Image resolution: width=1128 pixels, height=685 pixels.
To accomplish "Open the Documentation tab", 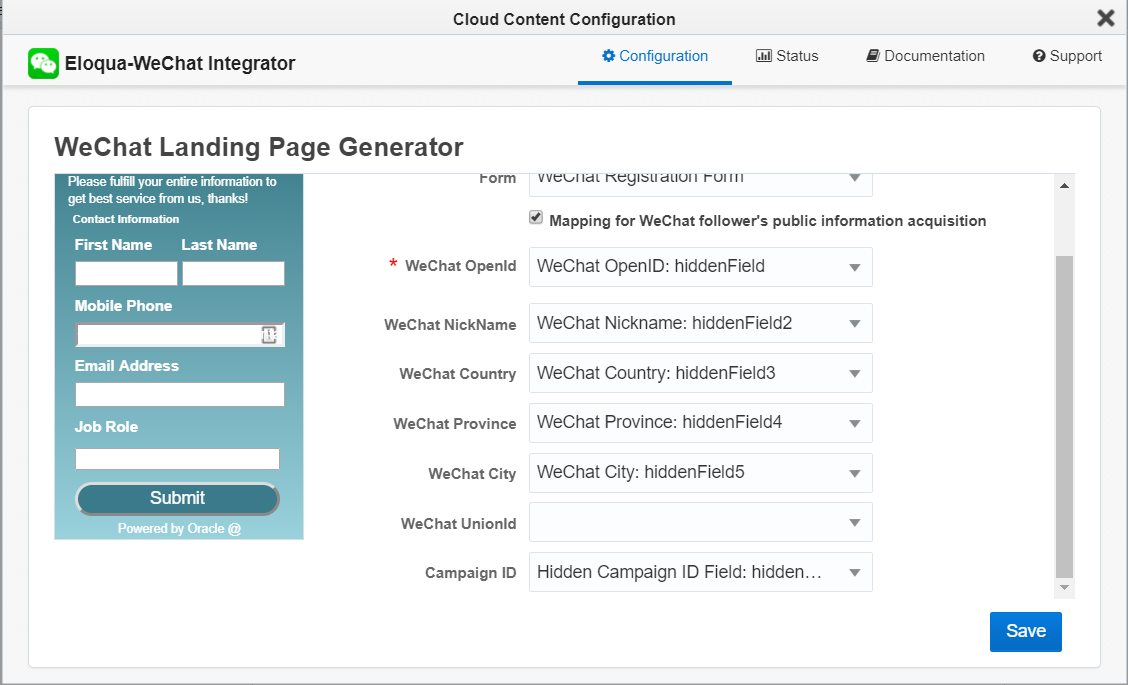I will pyautogui.click(x=925, y=56).
